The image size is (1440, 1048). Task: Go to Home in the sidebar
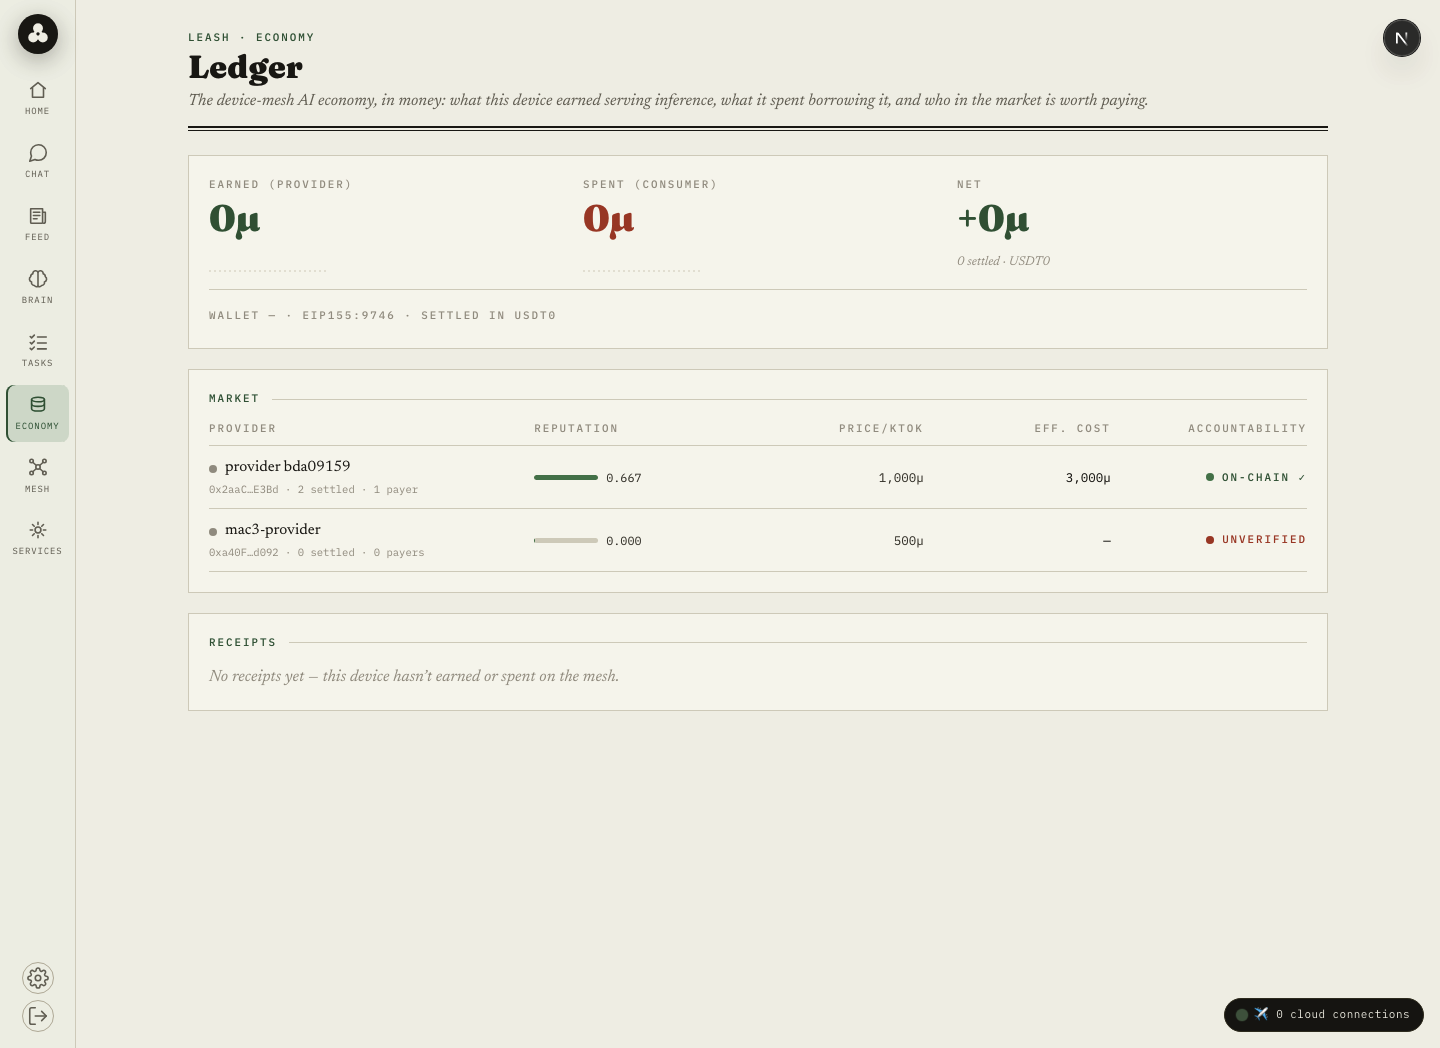37,98
